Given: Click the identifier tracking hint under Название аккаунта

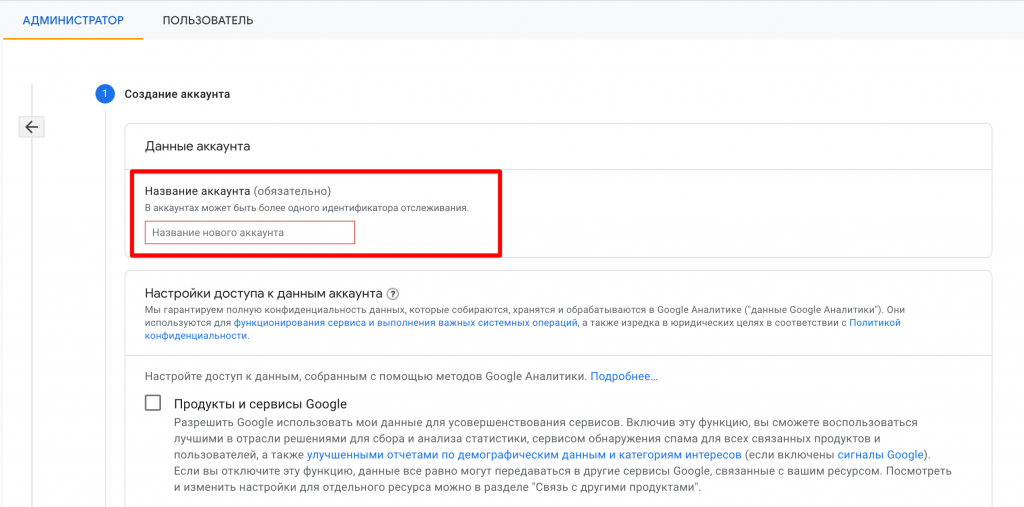Looking at the screenshot, I should point(306,208).
